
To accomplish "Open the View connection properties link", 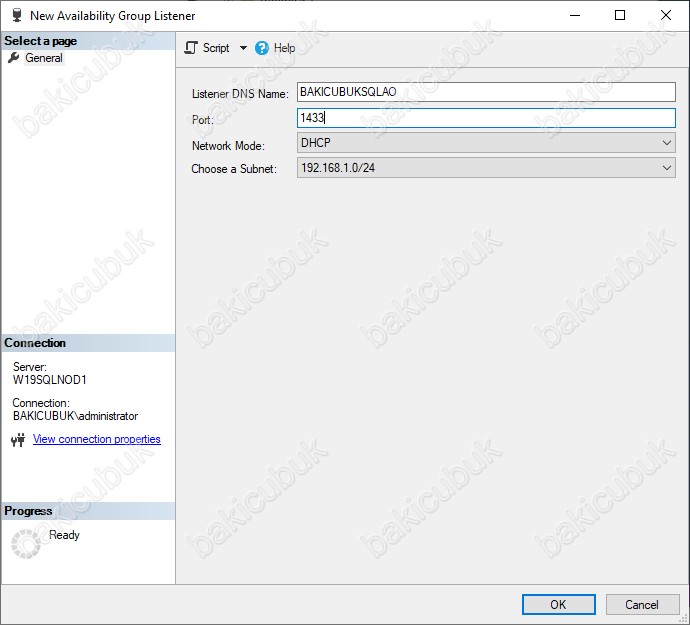I will point(96,439).
